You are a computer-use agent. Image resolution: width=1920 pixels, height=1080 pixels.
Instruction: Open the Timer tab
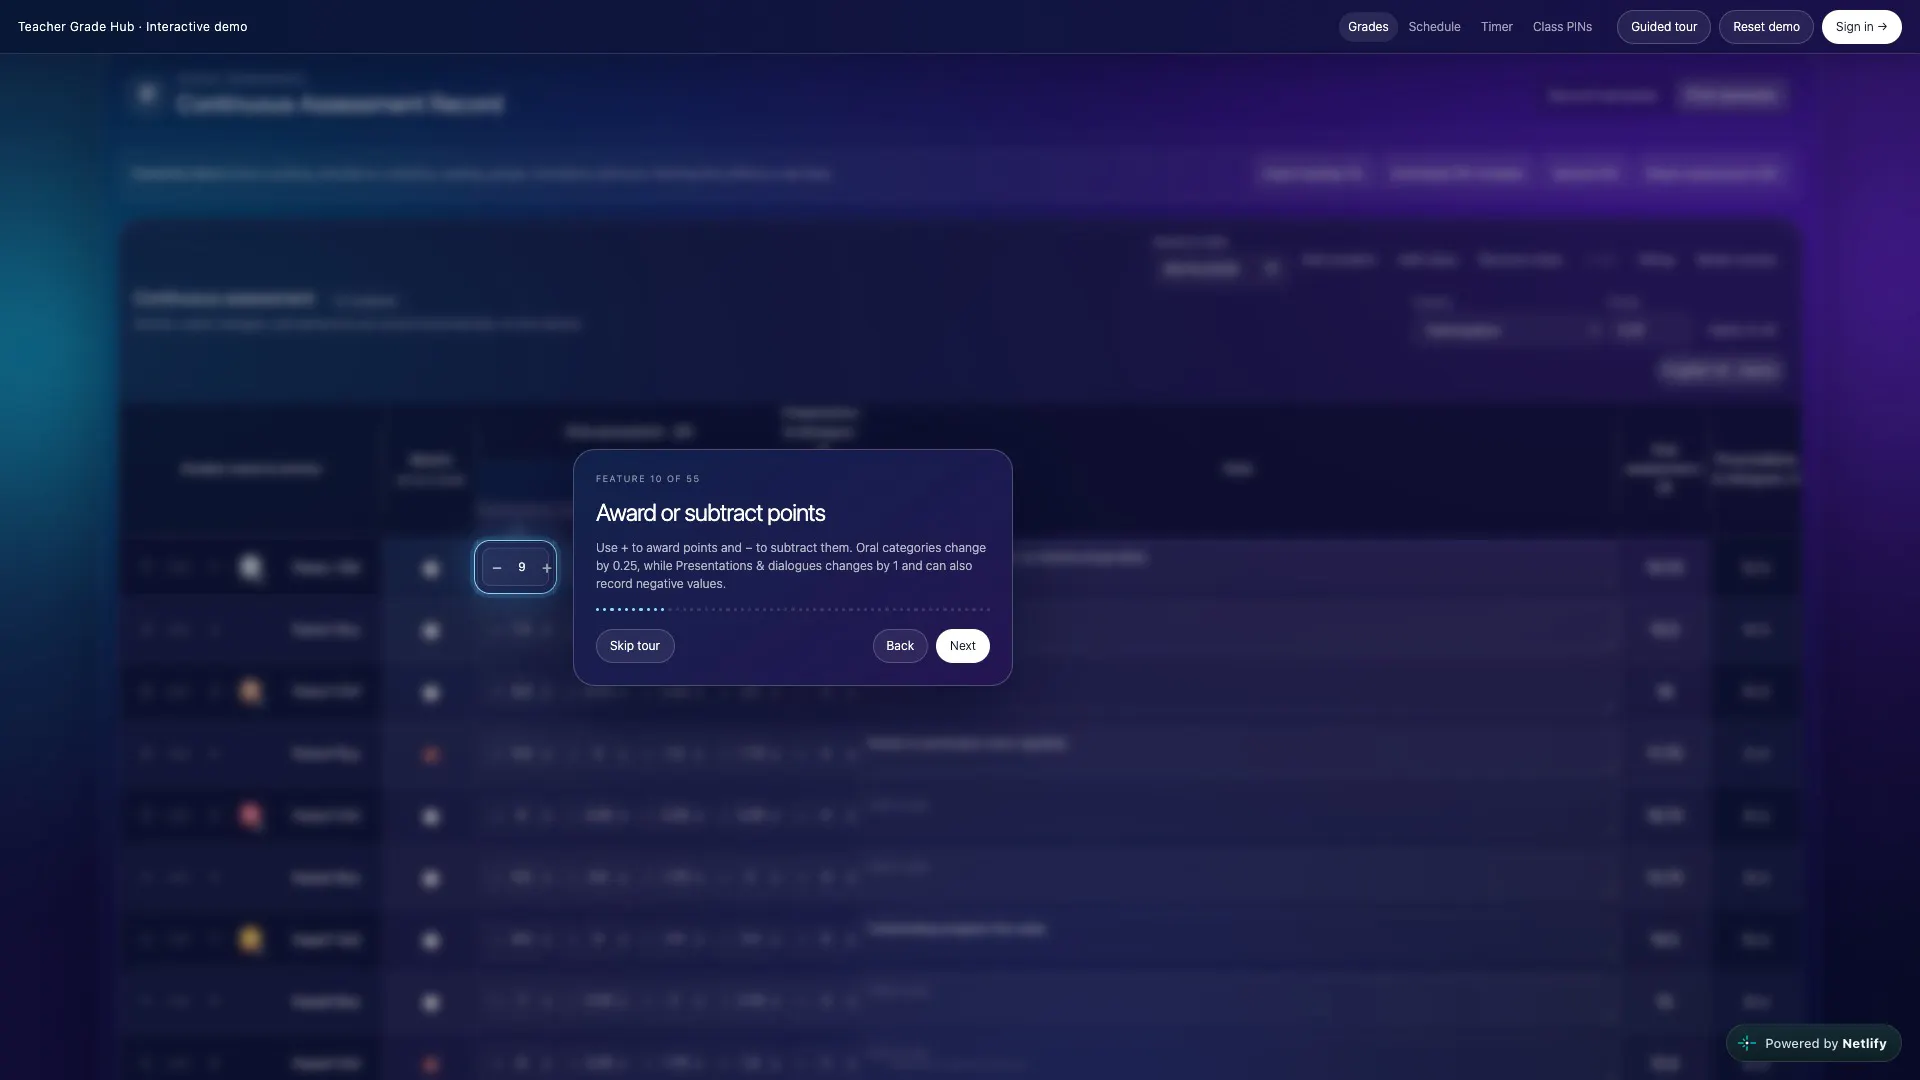coord(1496,27)
